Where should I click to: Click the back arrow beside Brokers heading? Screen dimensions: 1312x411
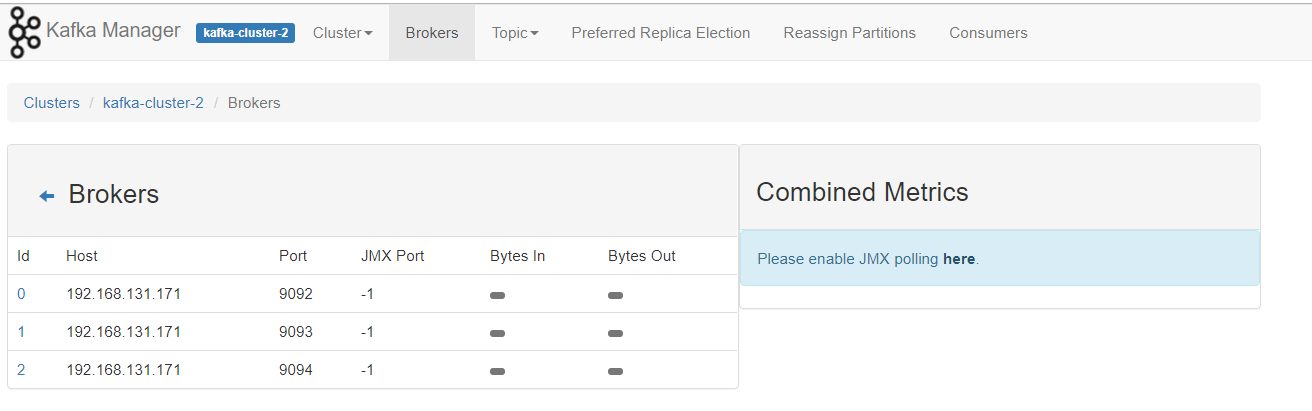click(x=46, y=196)
